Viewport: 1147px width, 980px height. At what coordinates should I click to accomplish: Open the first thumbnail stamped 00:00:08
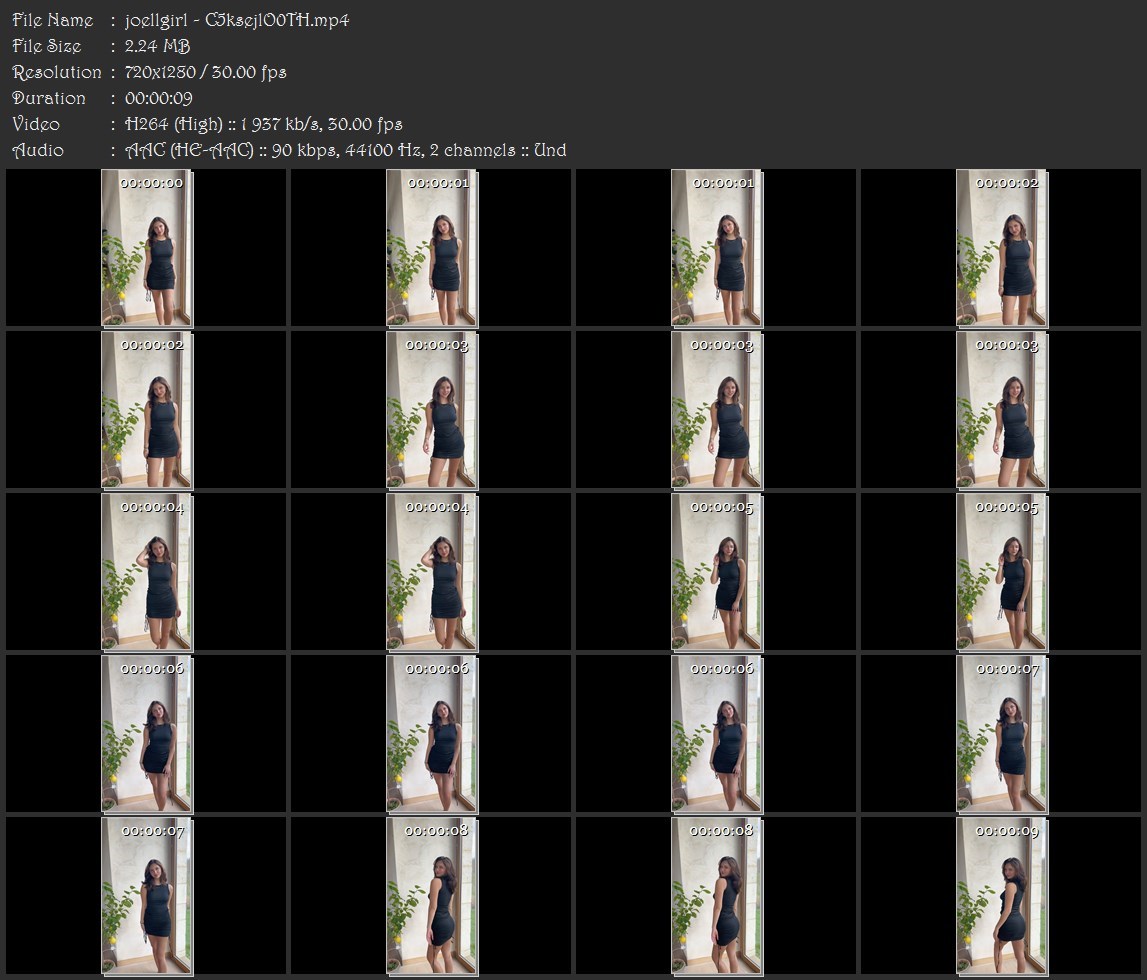pos(432,896)
